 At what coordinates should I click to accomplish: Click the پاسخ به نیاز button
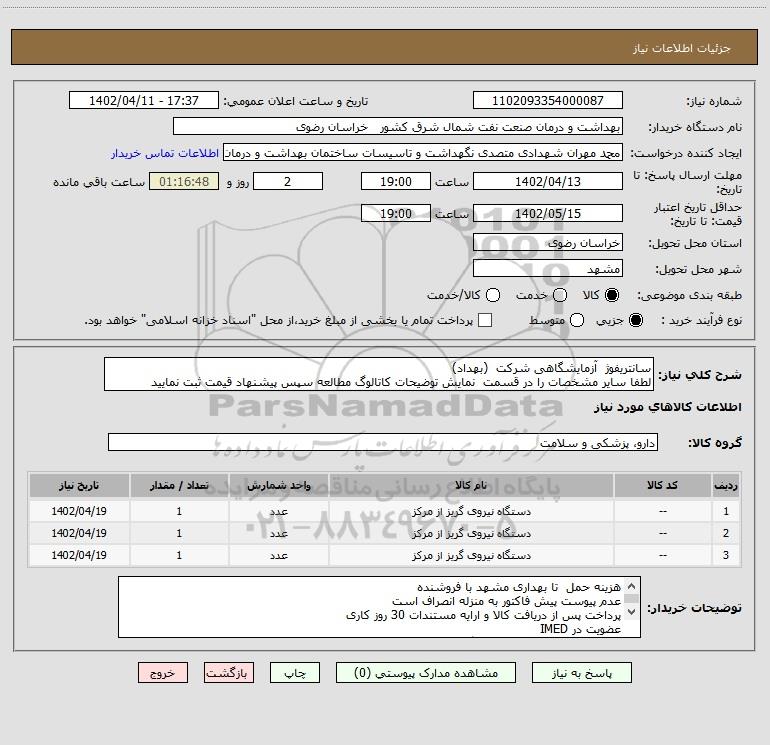581,673
